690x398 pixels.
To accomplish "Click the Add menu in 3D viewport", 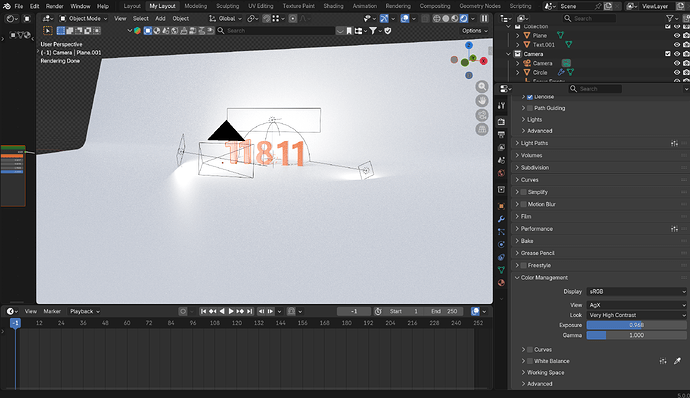I will 160,18.
